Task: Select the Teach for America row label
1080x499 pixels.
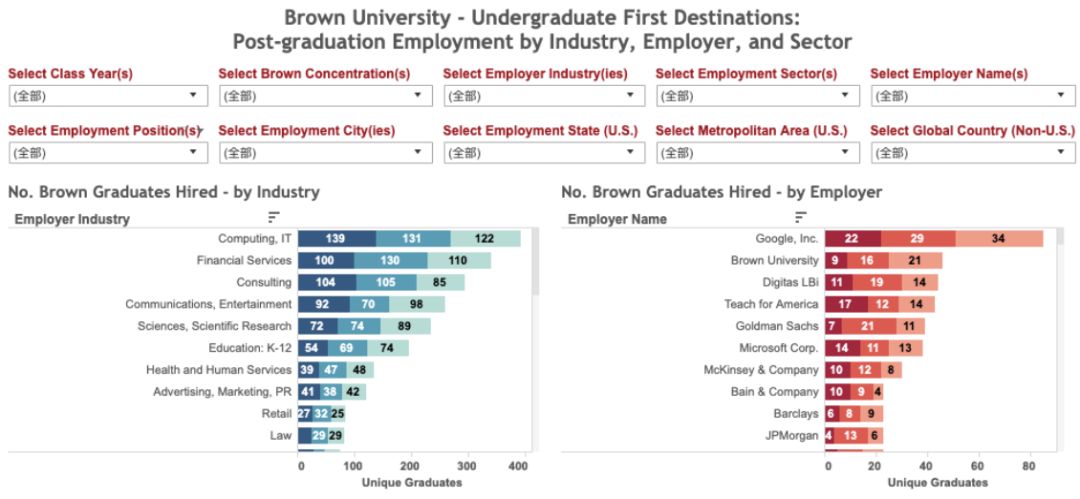Action: [x=771, y=304]
